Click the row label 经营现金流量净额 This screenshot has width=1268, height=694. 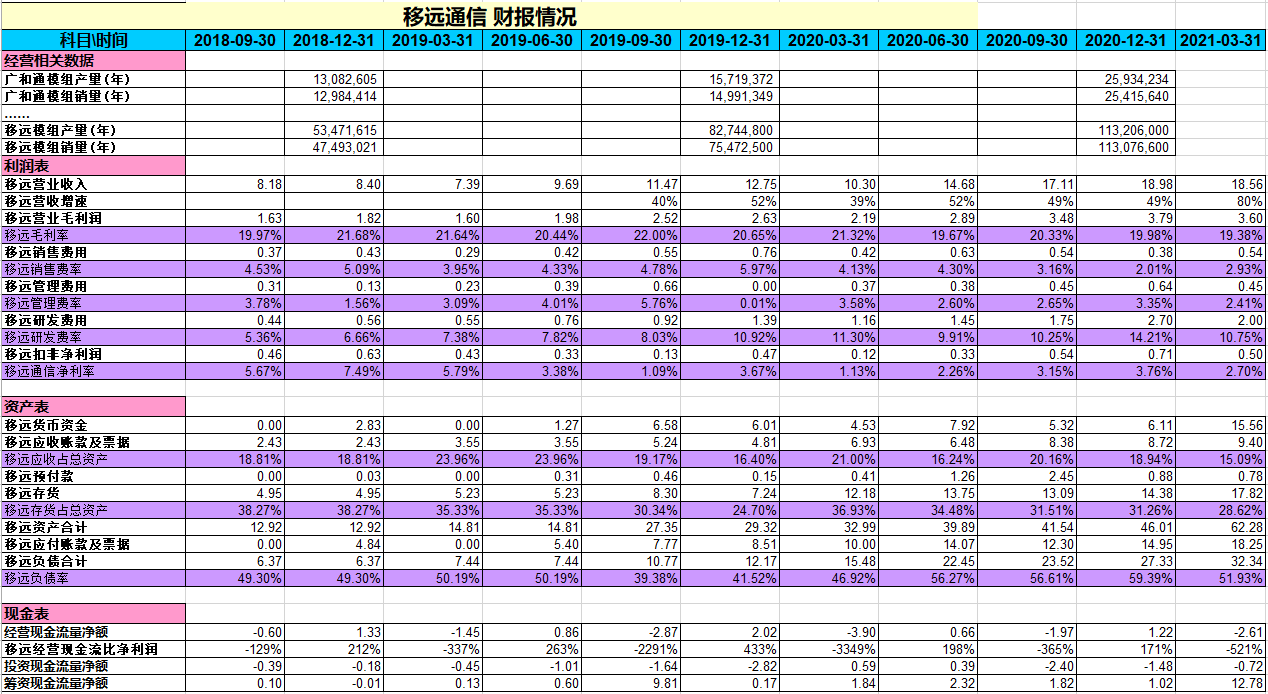click(x=93, y=632)
